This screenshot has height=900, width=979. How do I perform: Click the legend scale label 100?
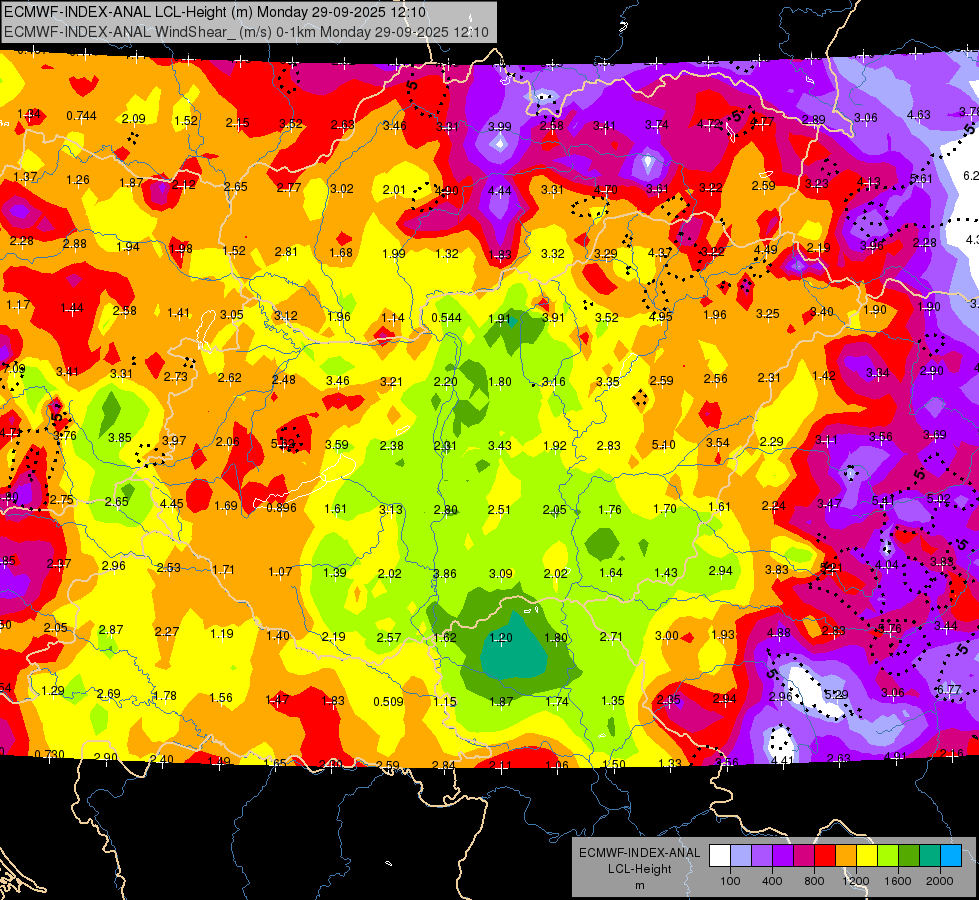pyautogui.click(x=730, y=881)
